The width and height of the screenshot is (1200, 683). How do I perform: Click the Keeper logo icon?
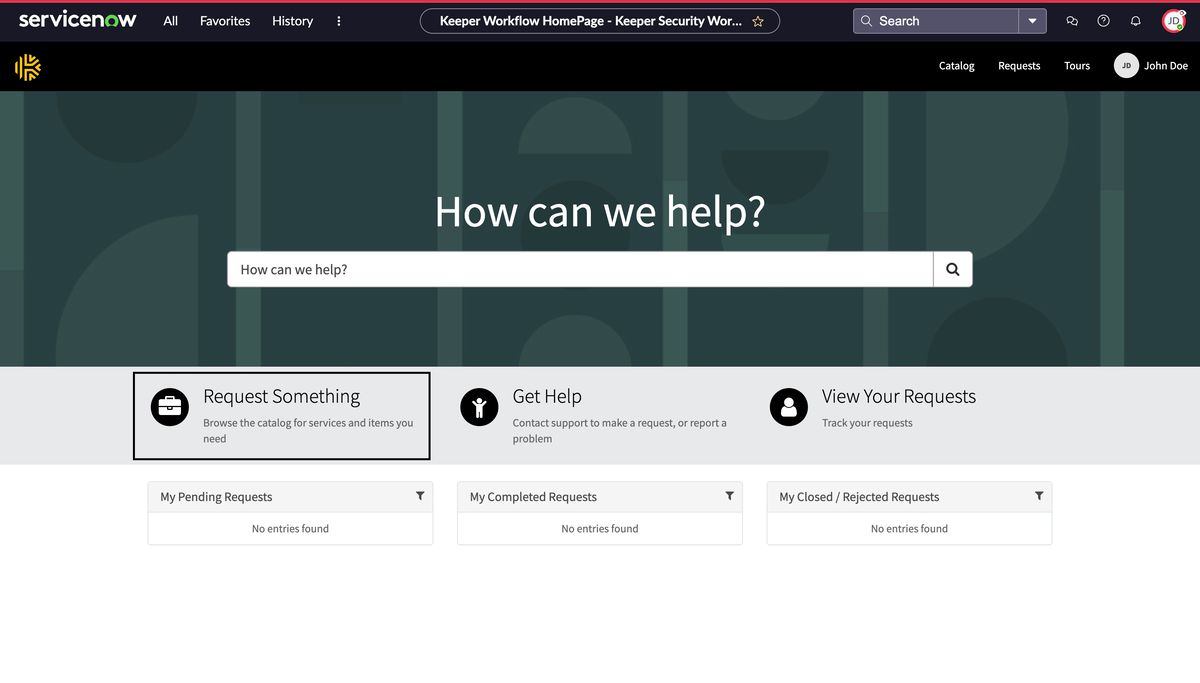point(28,67)
